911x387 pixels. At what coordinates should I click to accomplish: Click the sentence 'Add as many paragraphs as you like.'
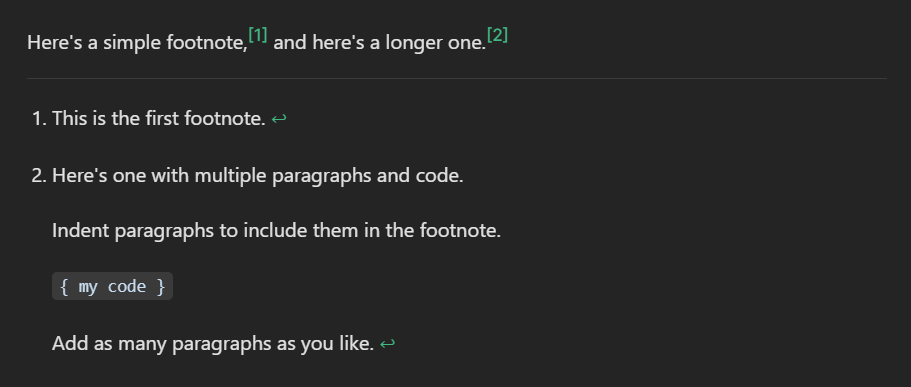(x=213, y=344)
